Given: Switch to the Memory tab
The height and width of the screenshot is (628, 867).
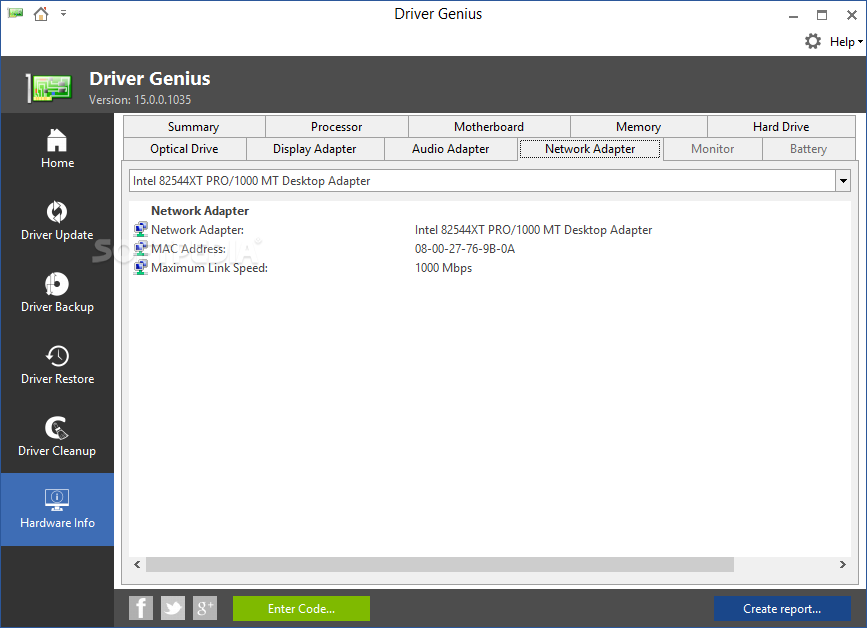Looking at the screenshot, I should tap(639, 127).
